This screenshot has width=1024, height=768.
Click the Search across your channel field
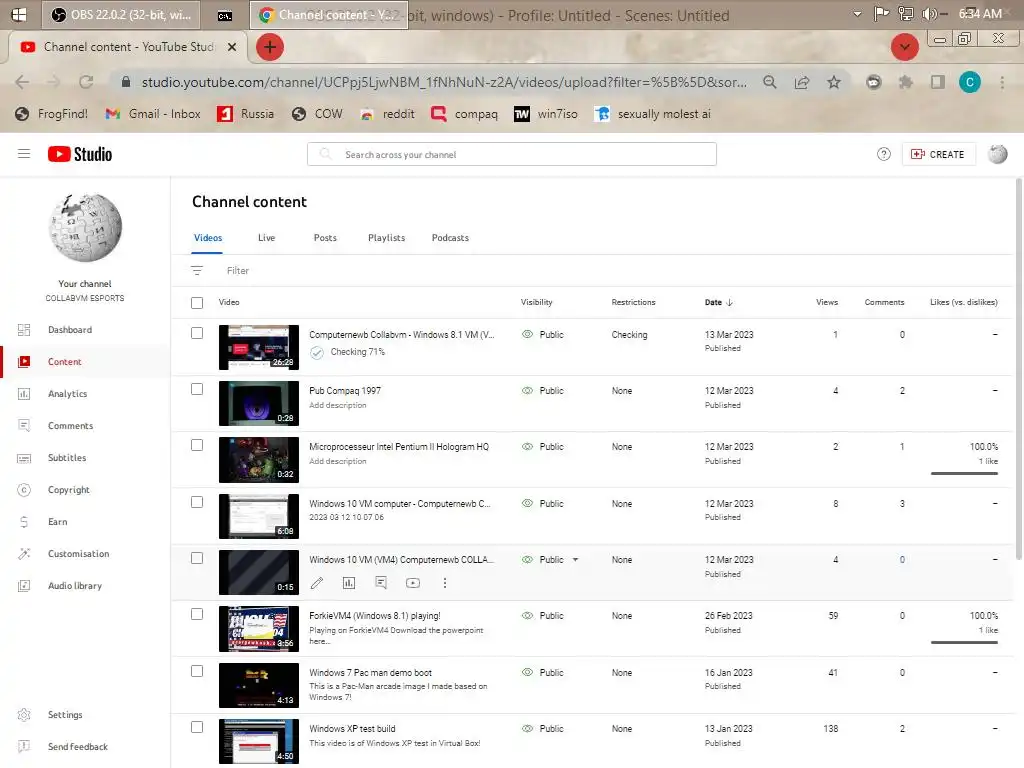pyautogui.click(x=511, y=154)
